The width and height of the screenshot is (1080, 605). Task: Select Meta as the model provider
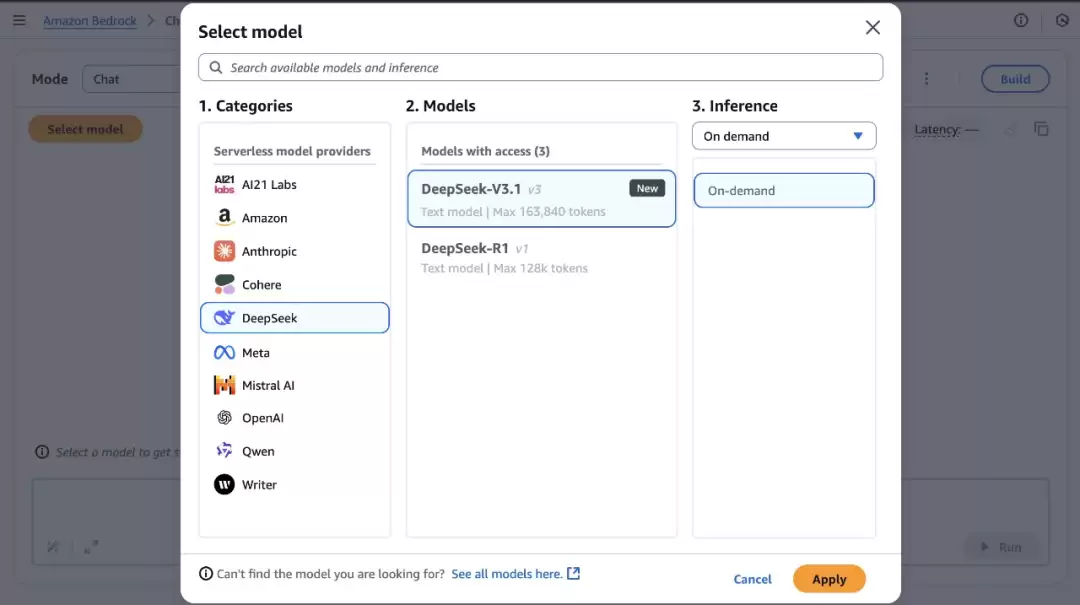click(255, 353)
